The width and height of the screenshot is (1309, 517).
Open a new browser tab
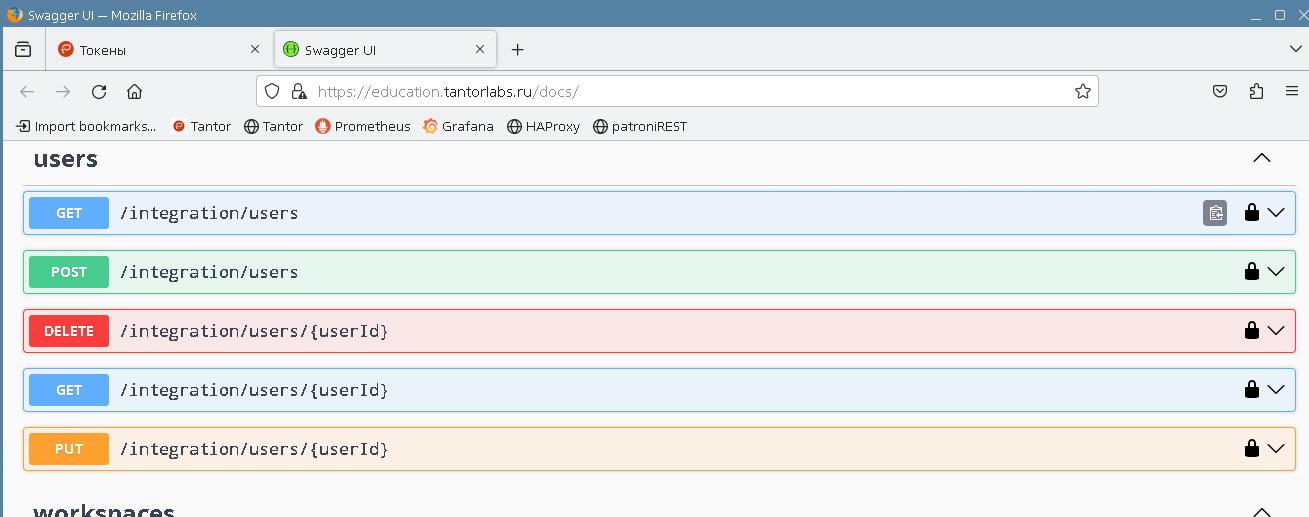pos(517,50)
